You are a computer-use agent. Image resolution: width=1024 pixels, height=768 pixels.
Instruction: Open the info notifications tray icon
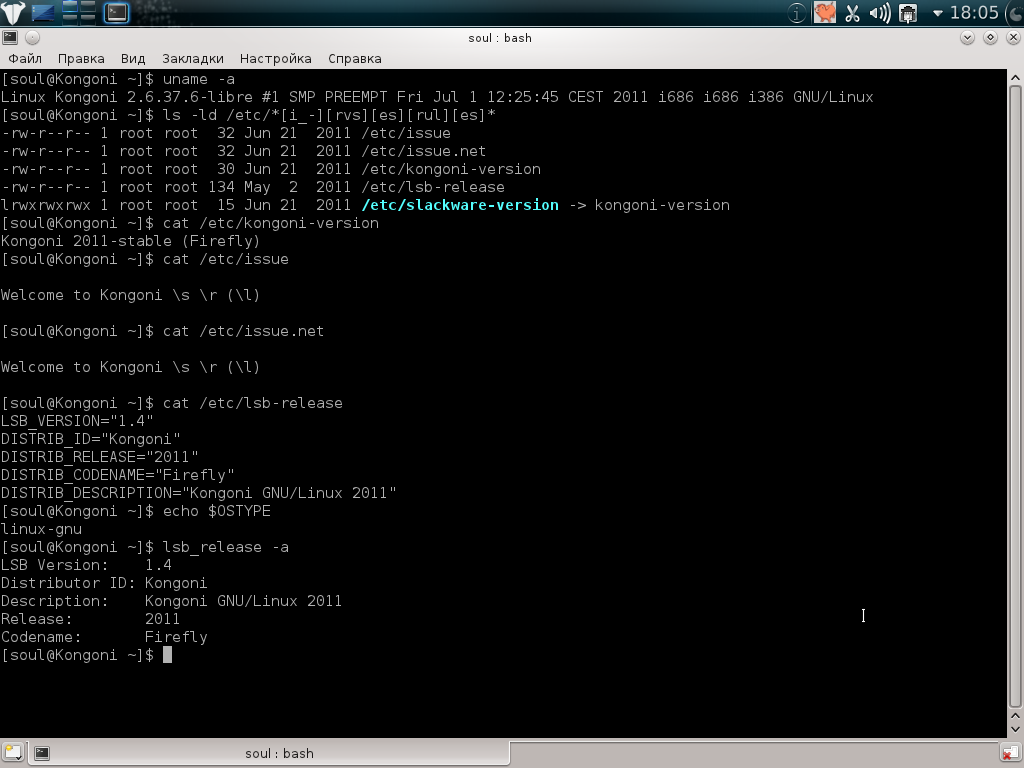coord(796,13)
